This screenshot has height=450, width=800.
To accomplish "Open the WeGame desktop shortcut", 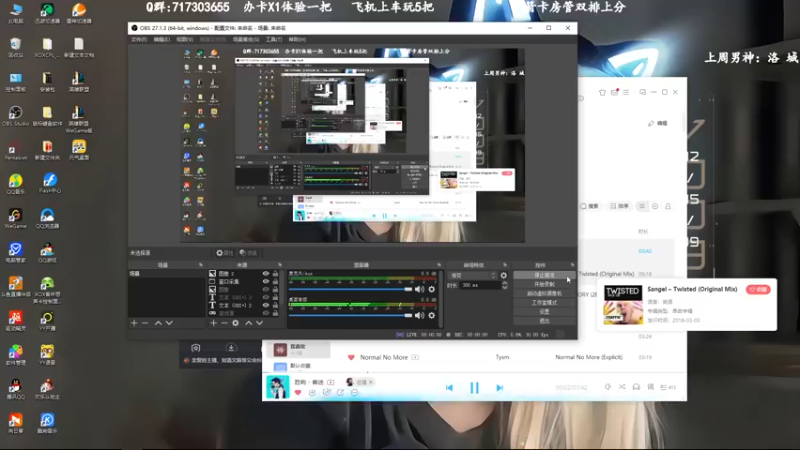I will (15, 218).
